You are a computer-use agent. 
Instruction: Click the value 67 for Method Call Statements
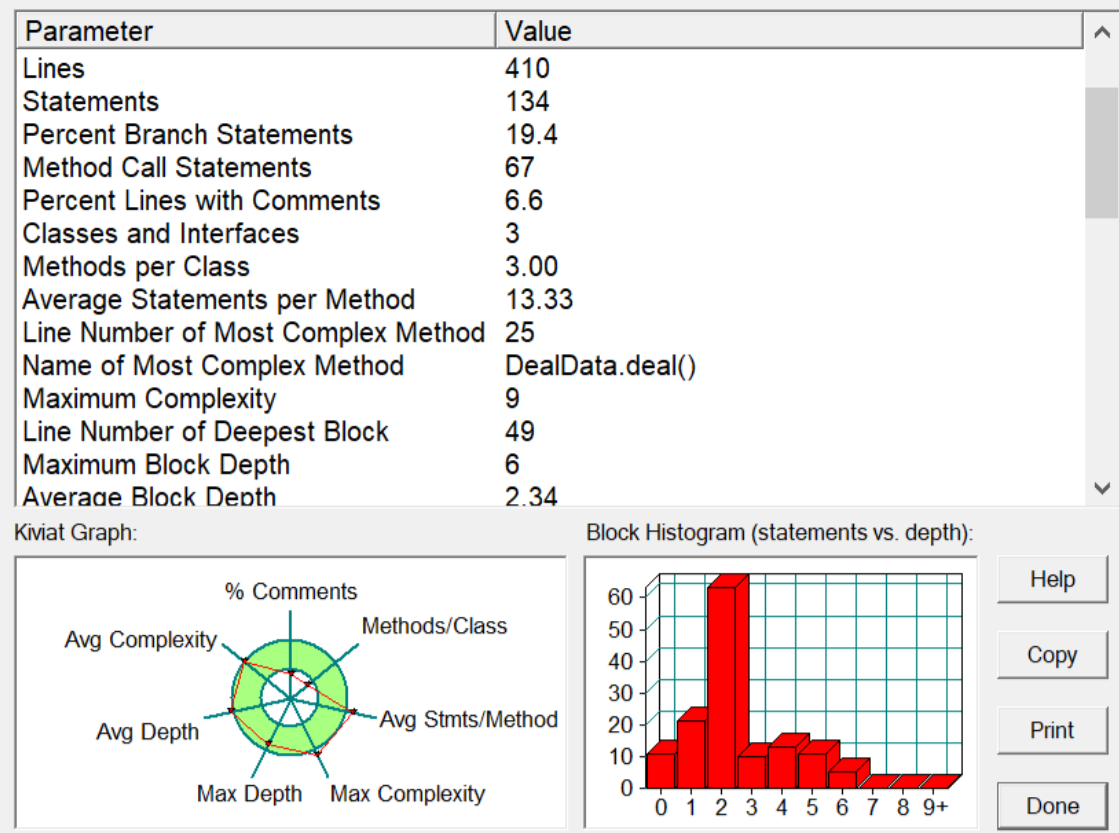point(520,167)
